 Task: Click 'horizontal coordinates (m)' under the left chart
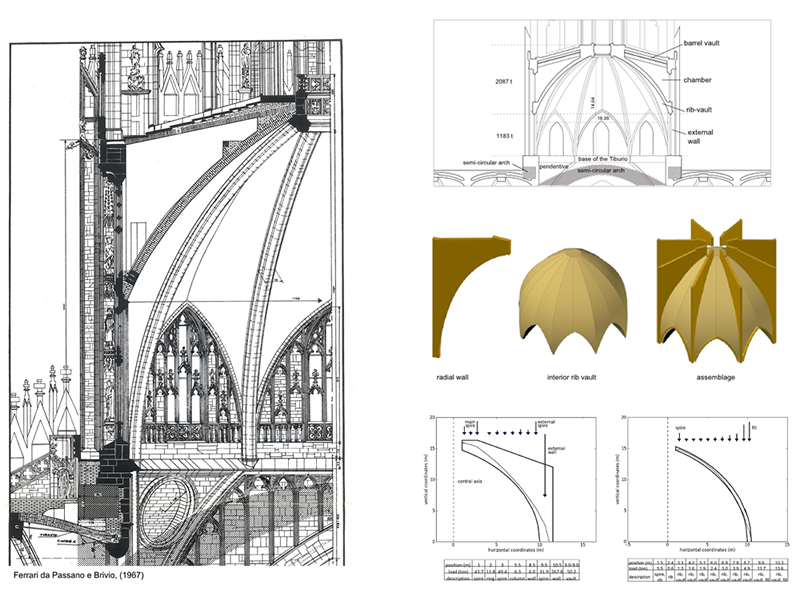514,550
